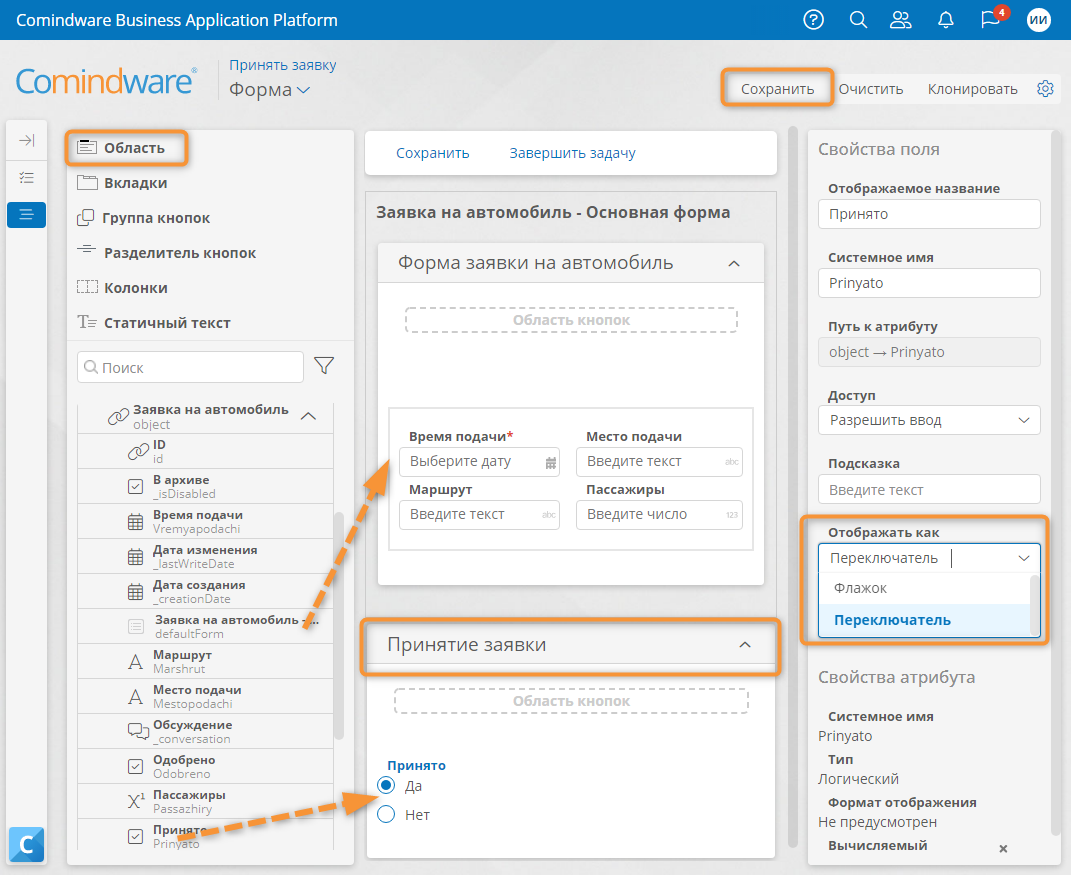Collapse the Принятие заявки area

[x=745, y=645]
